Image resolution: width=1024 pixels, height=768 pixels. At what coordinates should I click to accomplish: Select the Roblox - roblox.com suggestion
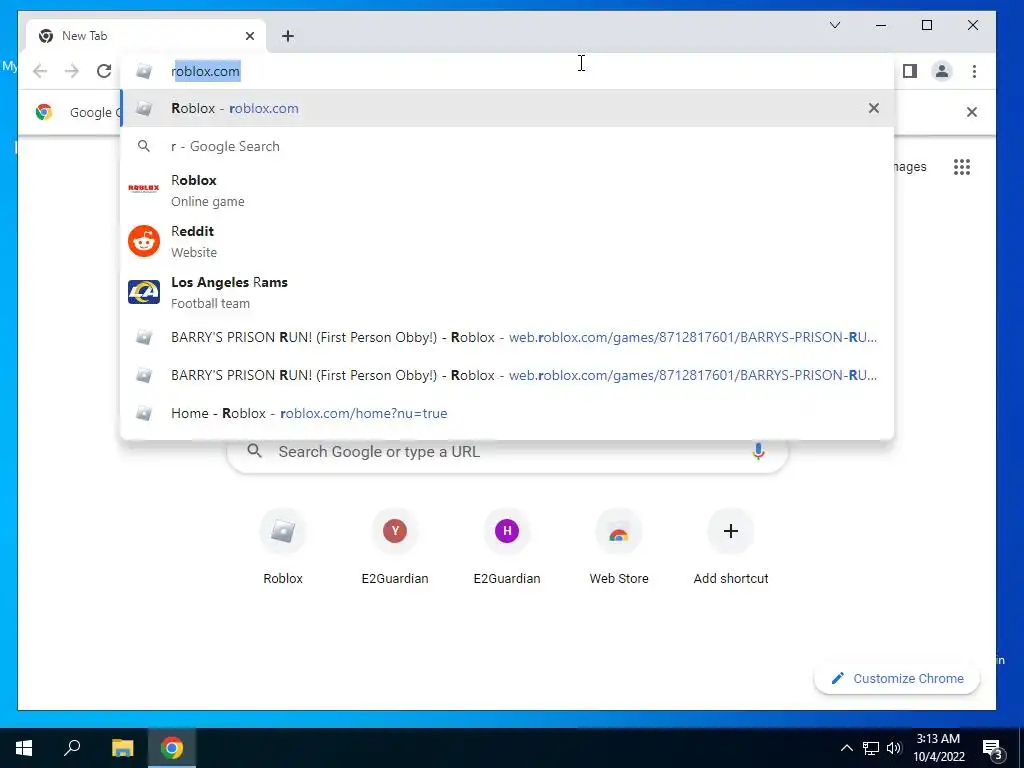click(507, 108)
